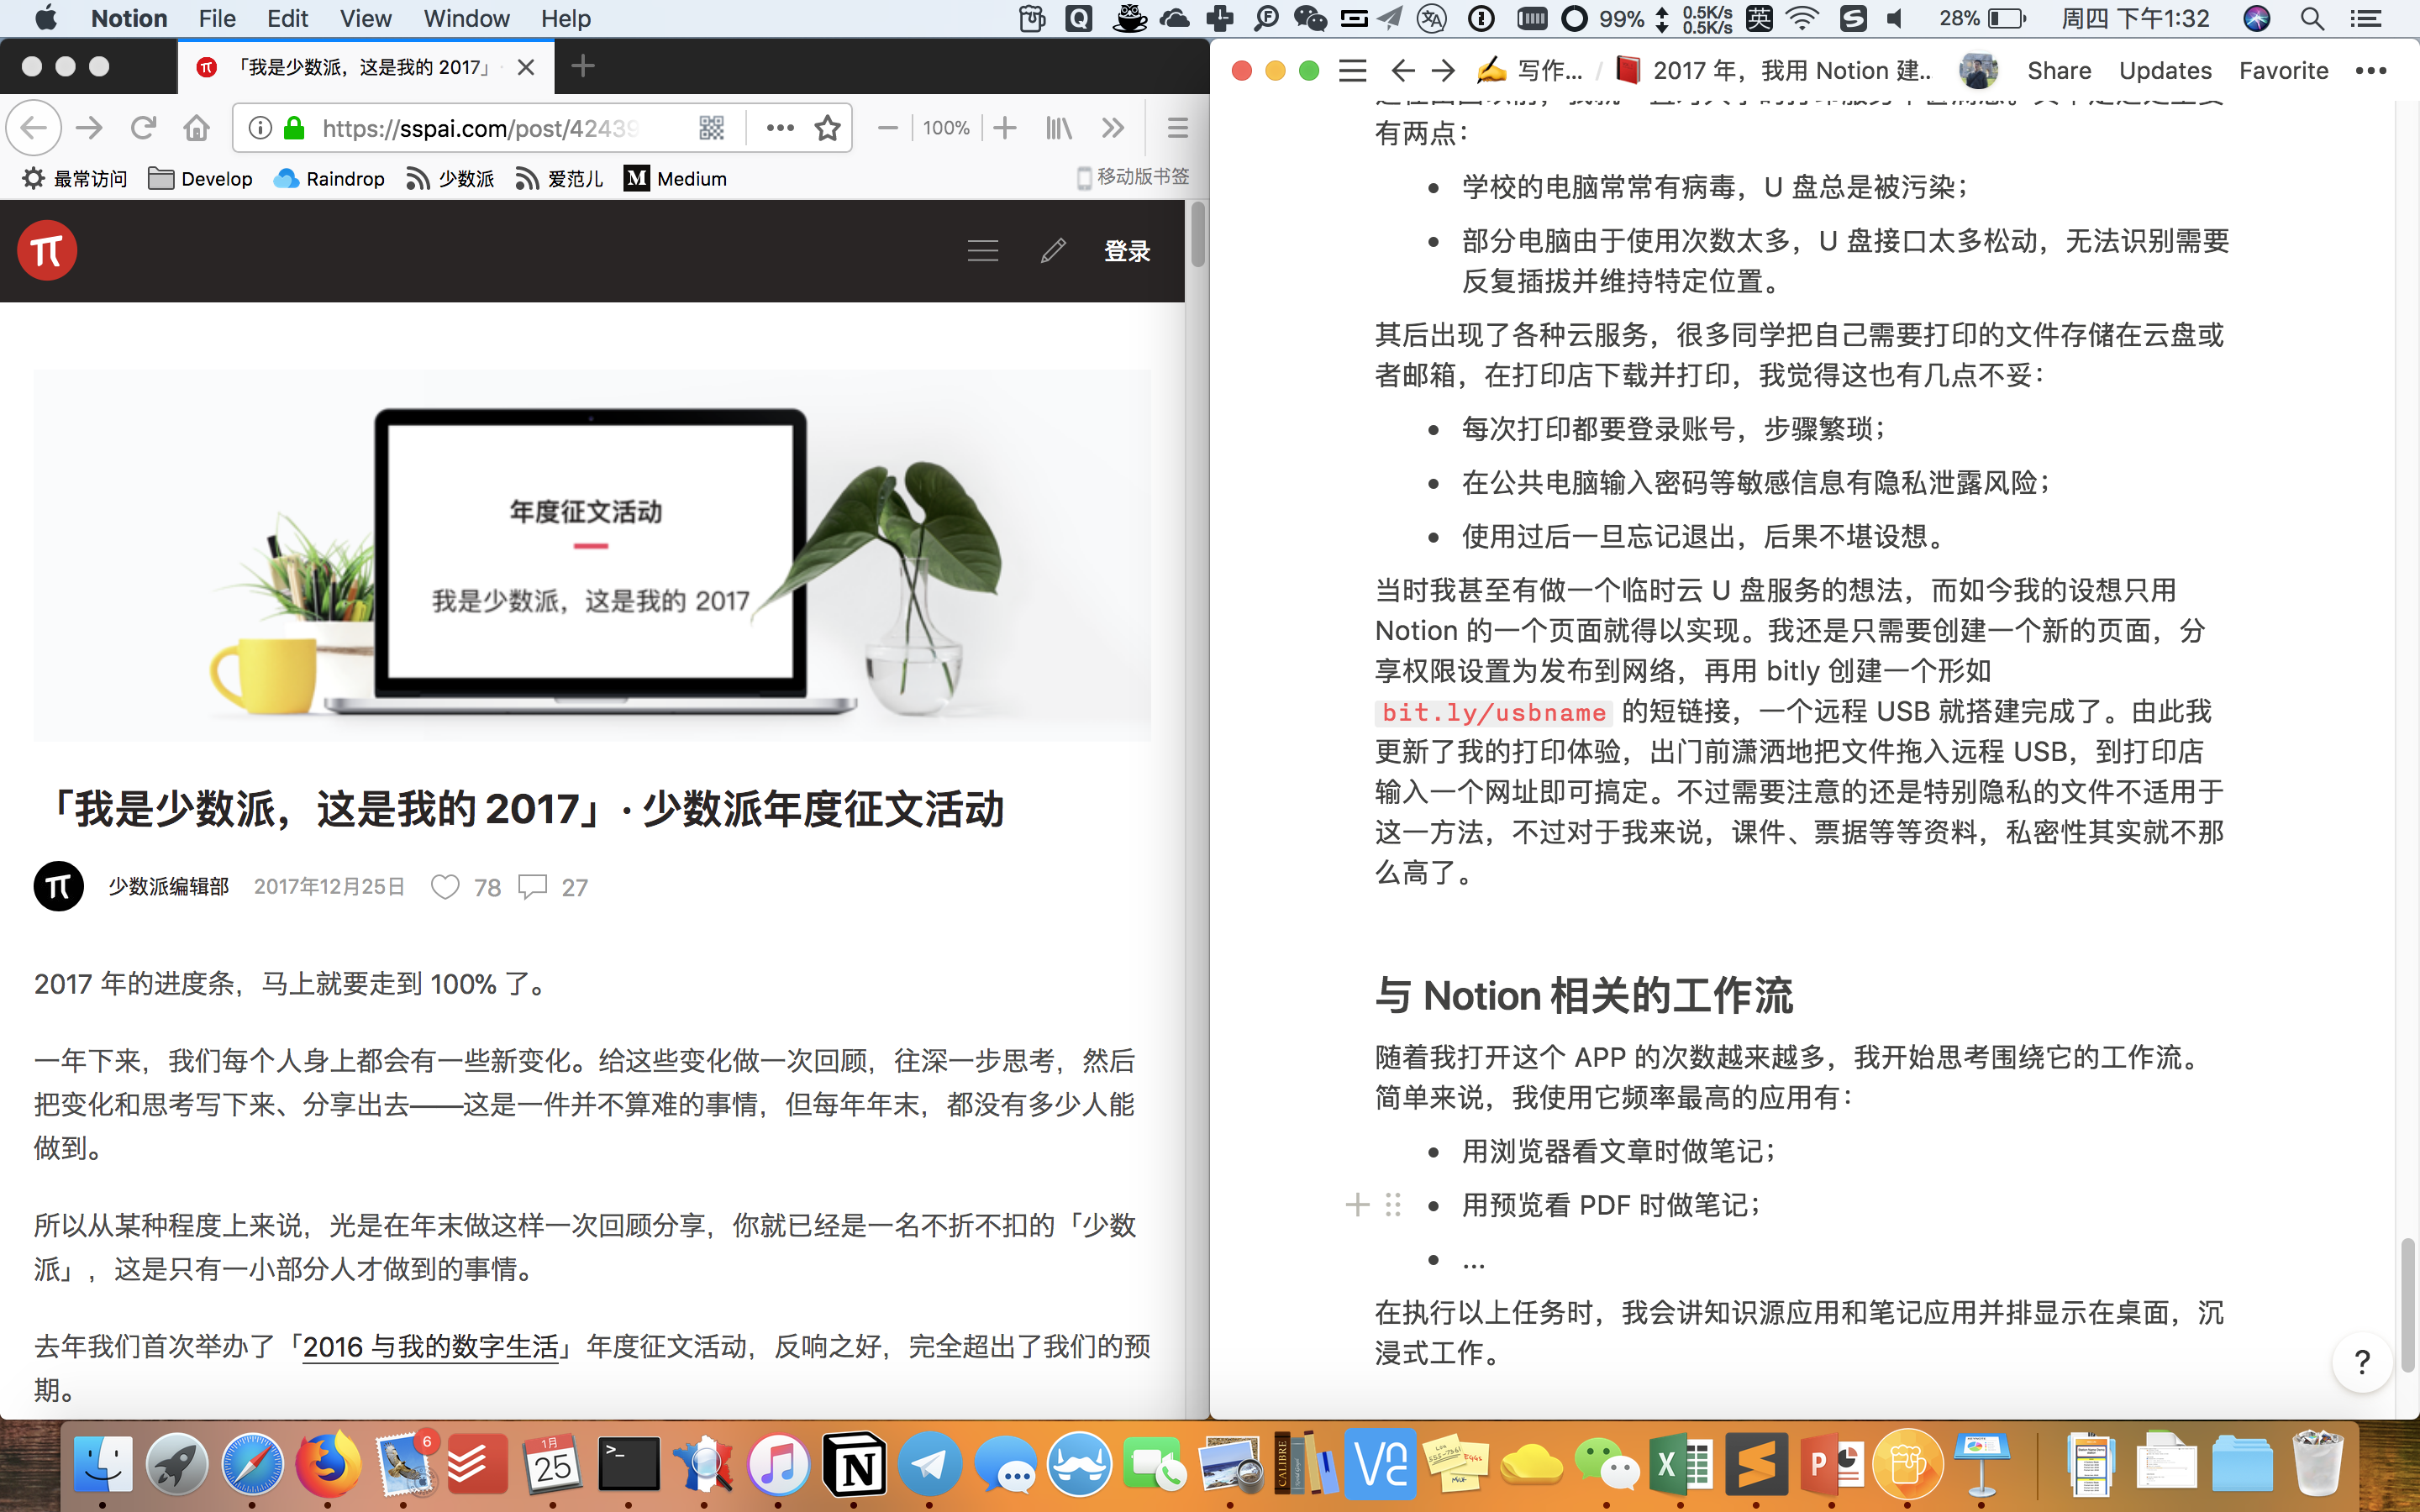
Task: Go to Firefox home page
Action: [x=197, y=128]
